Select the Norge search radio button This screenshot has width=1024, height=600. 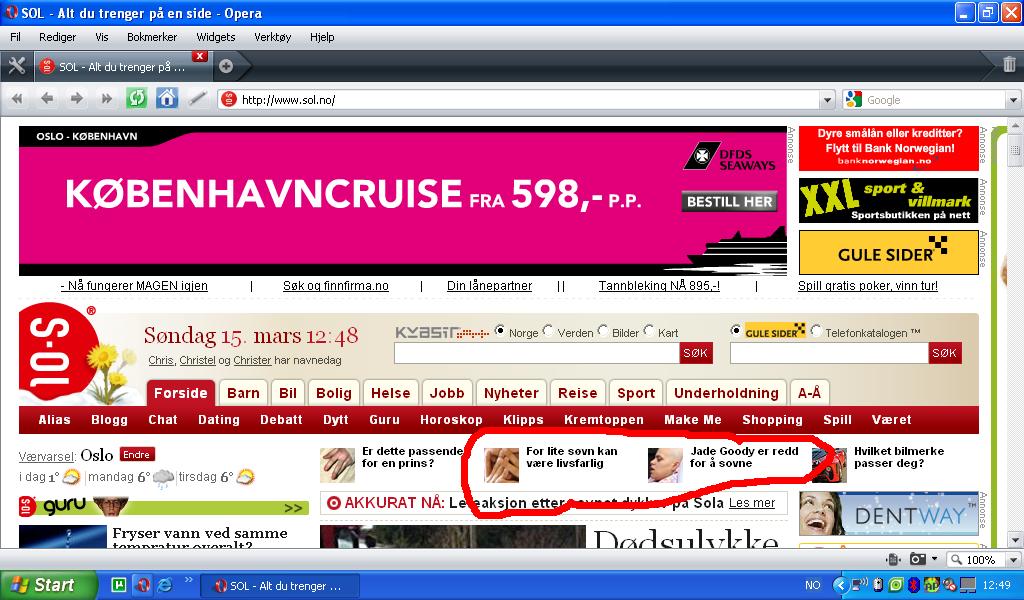(x=500, y=331)
